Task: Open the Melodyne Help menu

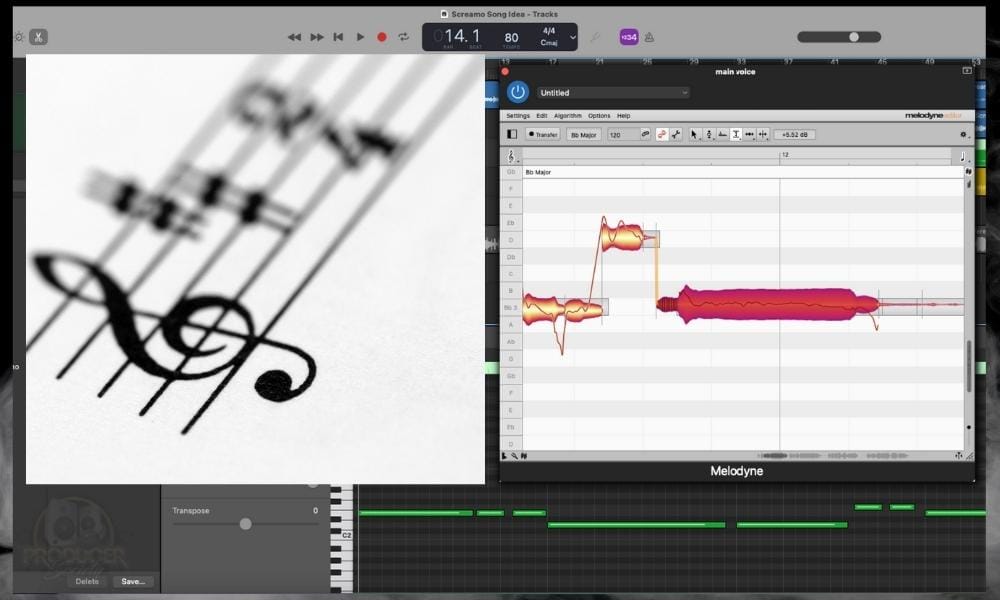Action: (x=623, y=116)
